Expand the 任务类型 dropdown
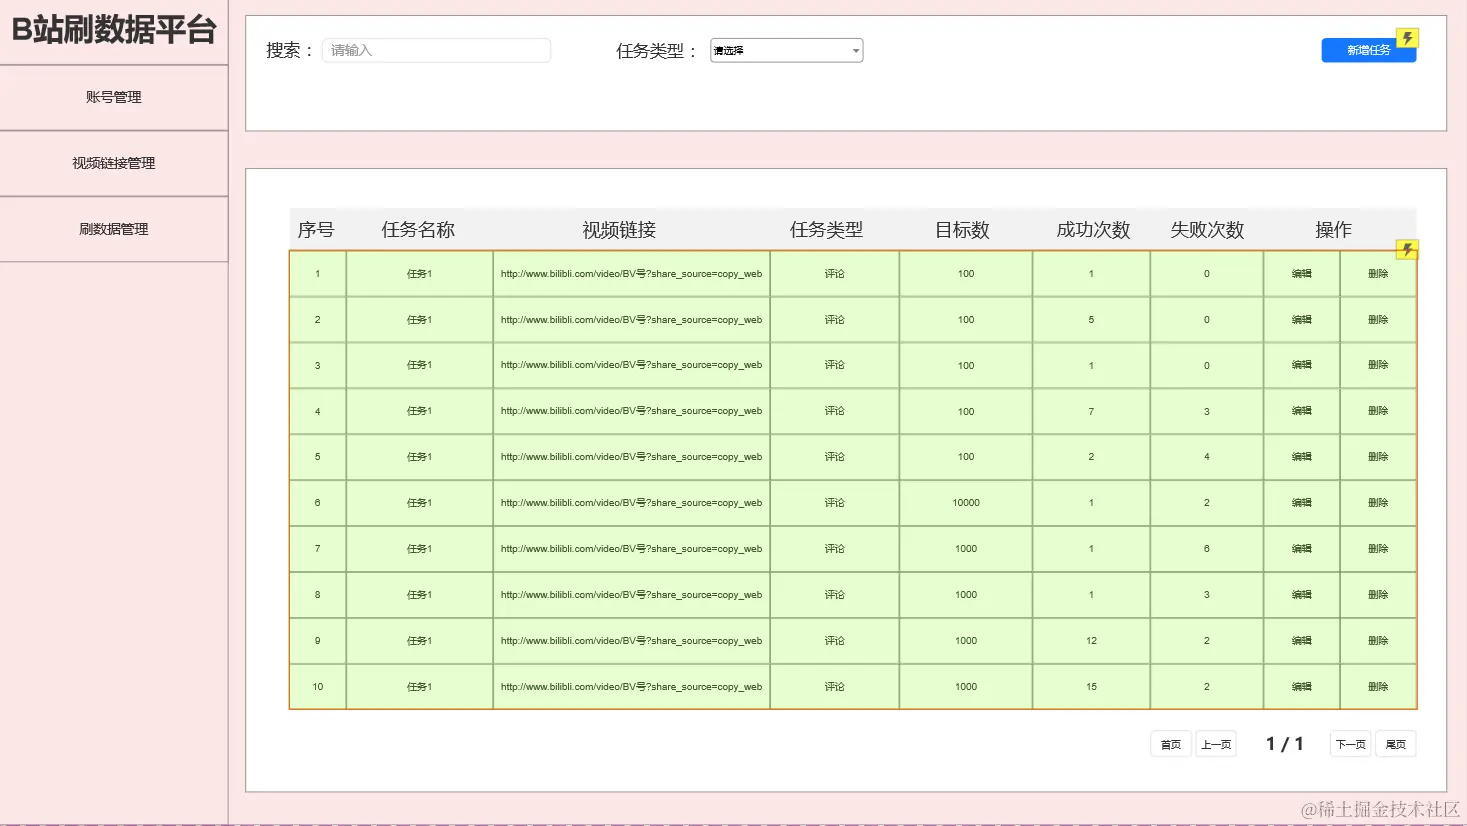The width and height of the screenshot is (1467, 826). click(787, 50)
